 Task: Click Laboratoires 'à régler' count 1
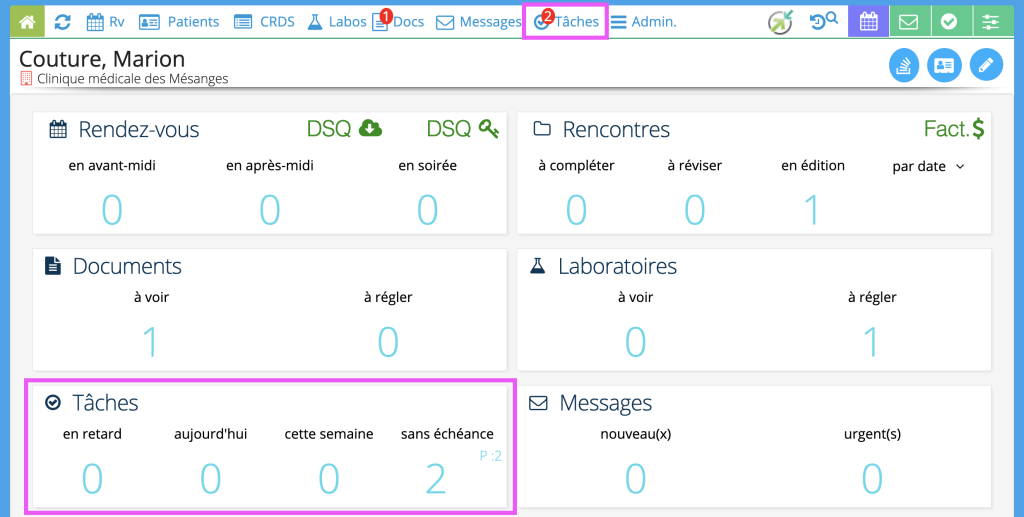(872, 341)
